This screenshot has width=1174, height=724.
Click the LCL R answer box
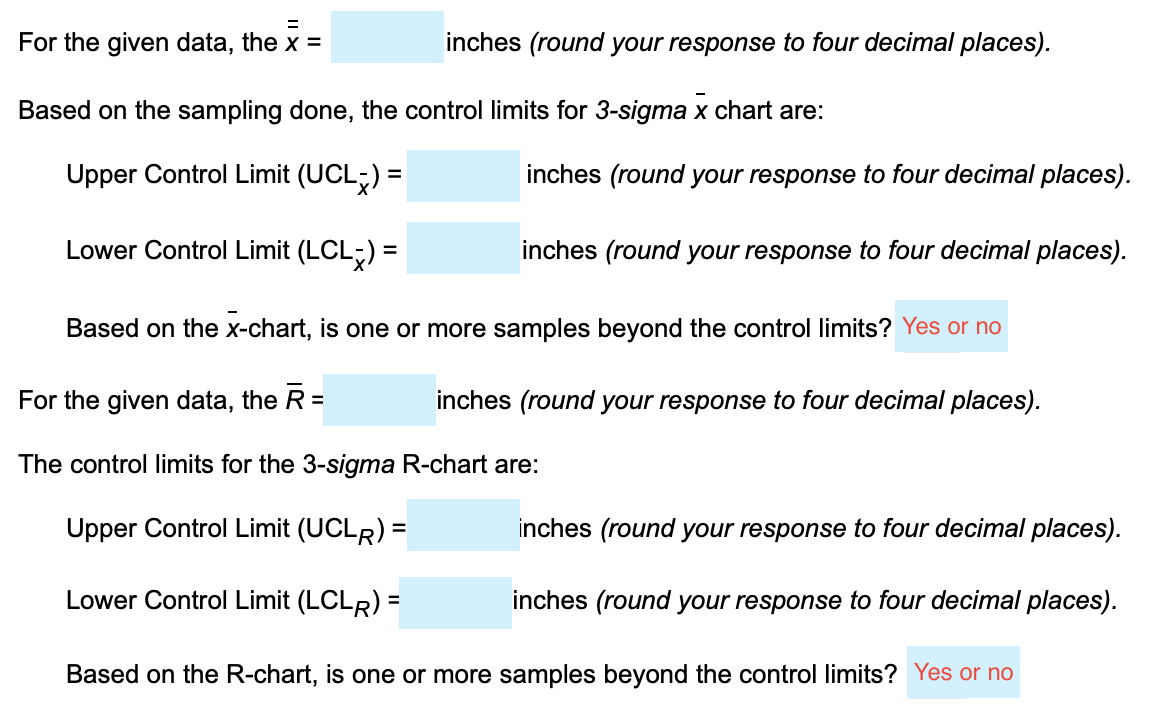(455, 600)
